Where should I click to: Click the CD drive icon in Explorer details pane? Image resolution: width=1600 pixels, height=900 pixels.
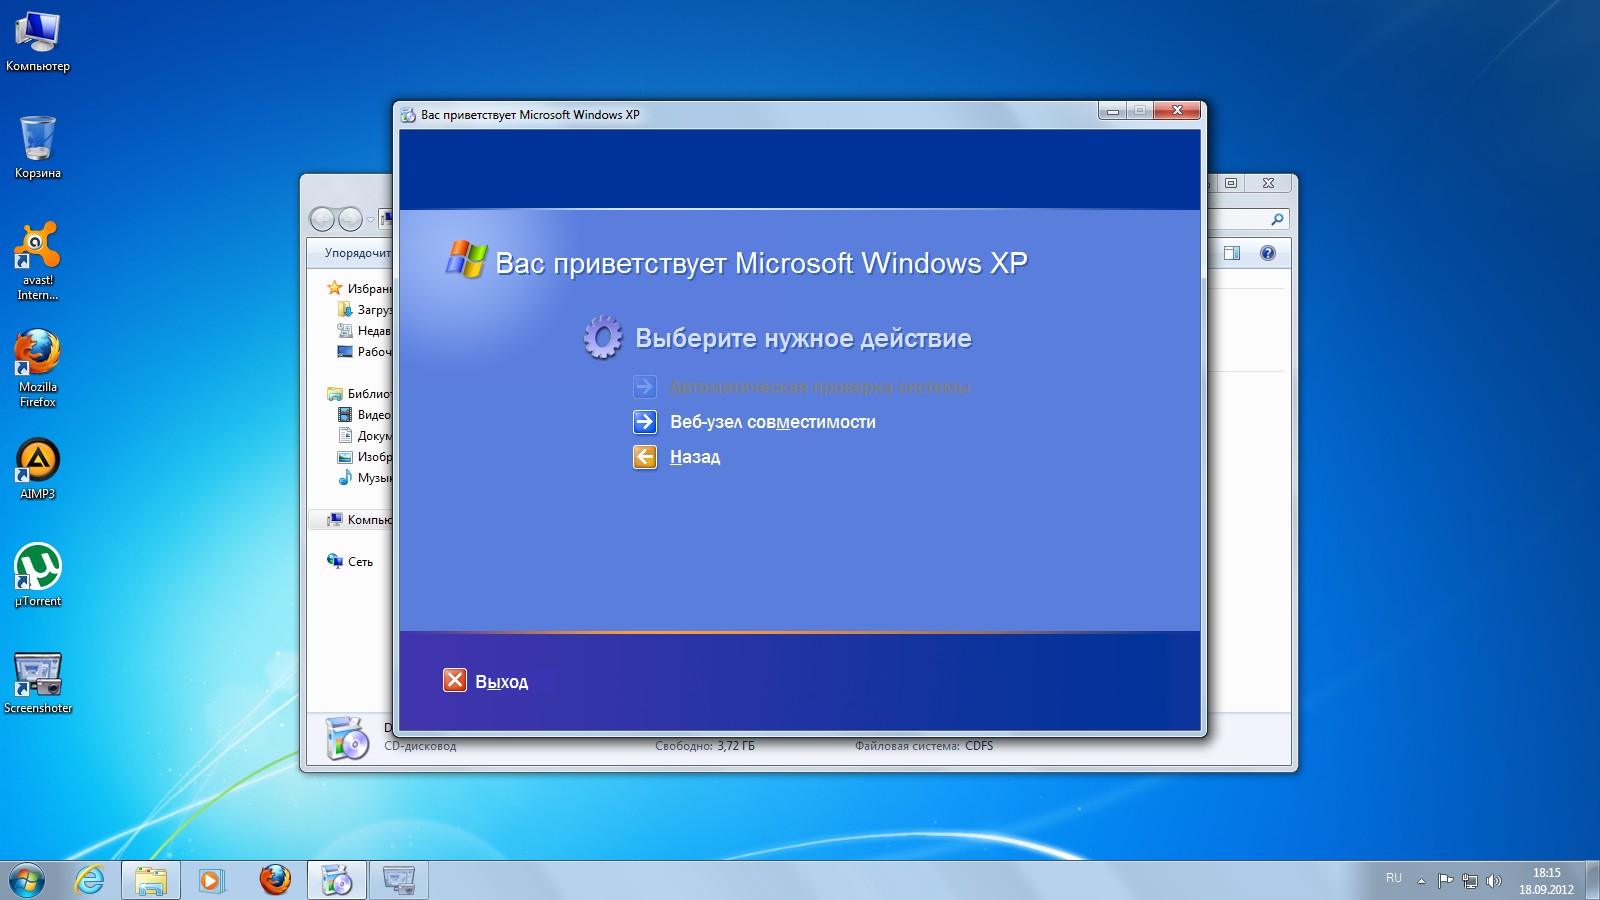point(348,740)
